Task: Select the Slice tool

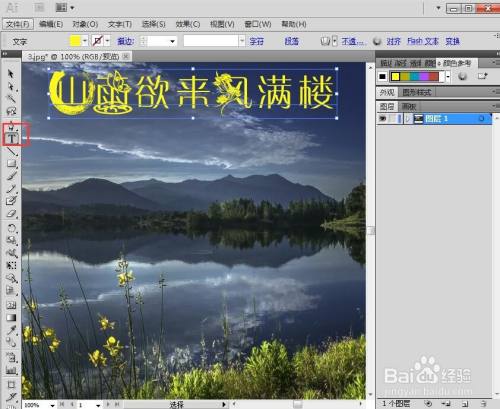Action: pyautogui.click(x=11, y=397)
